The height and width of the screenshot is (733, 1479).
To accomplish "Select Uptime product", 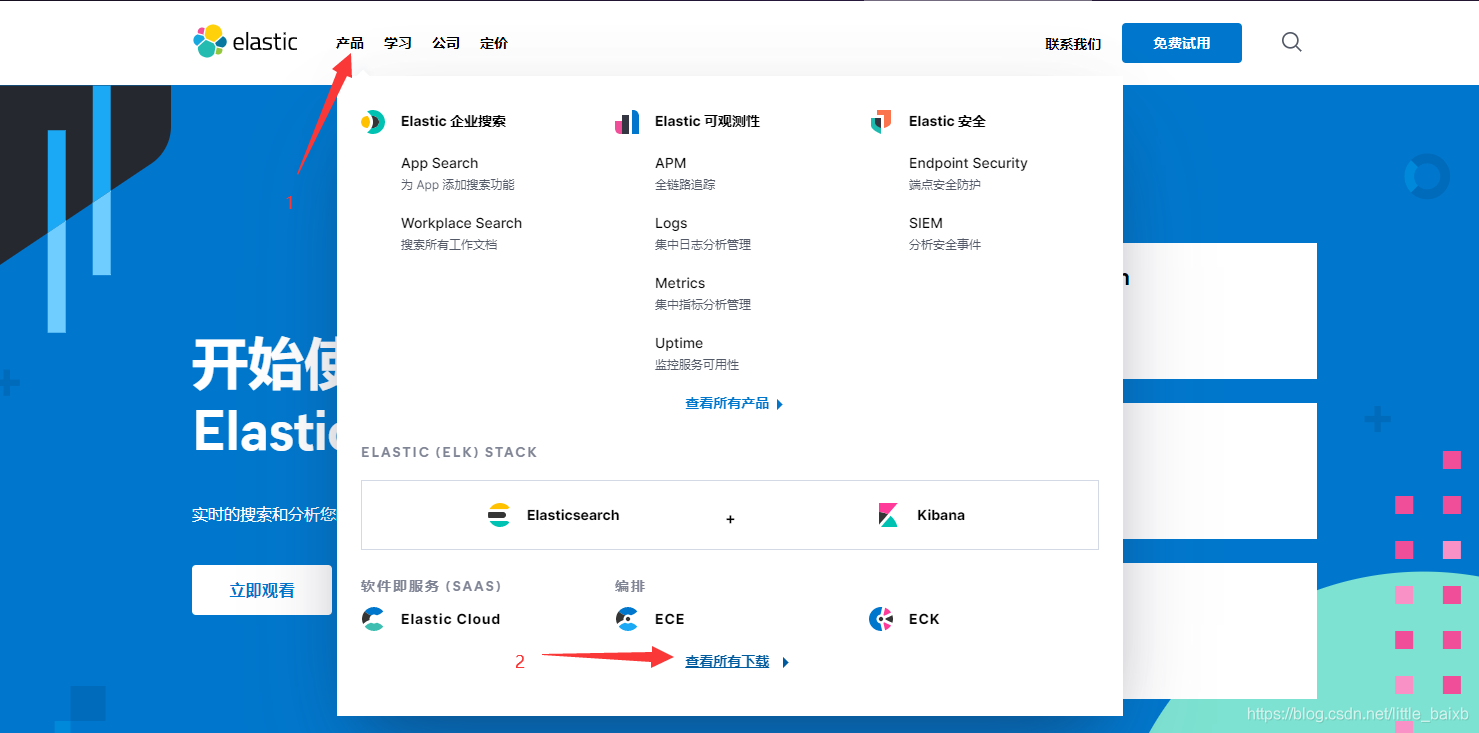I will coord(679,343).
